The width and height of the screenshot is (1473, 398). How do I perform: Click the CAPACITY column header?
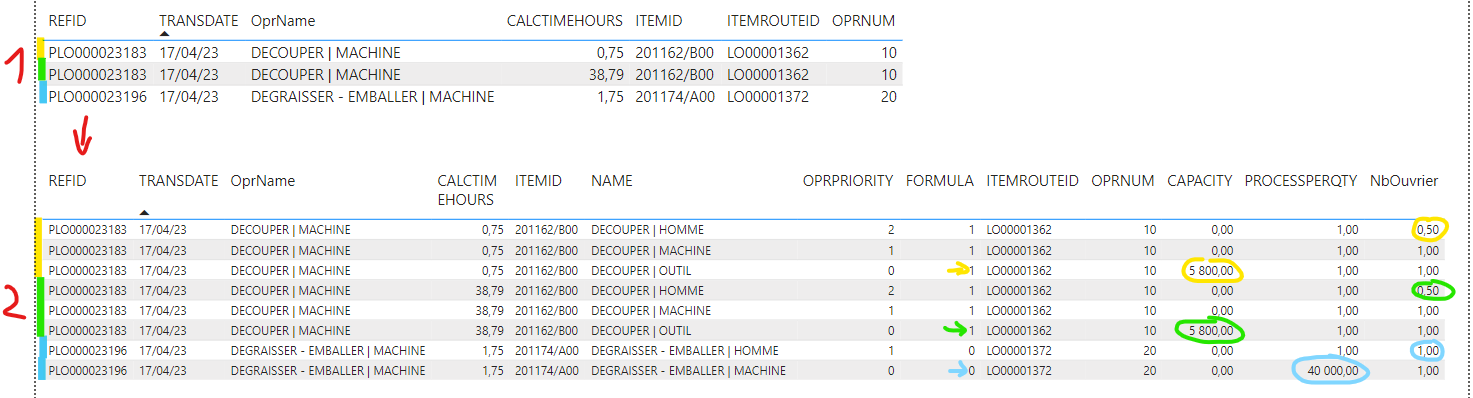pyautogui.click(x=1199, y=181)
